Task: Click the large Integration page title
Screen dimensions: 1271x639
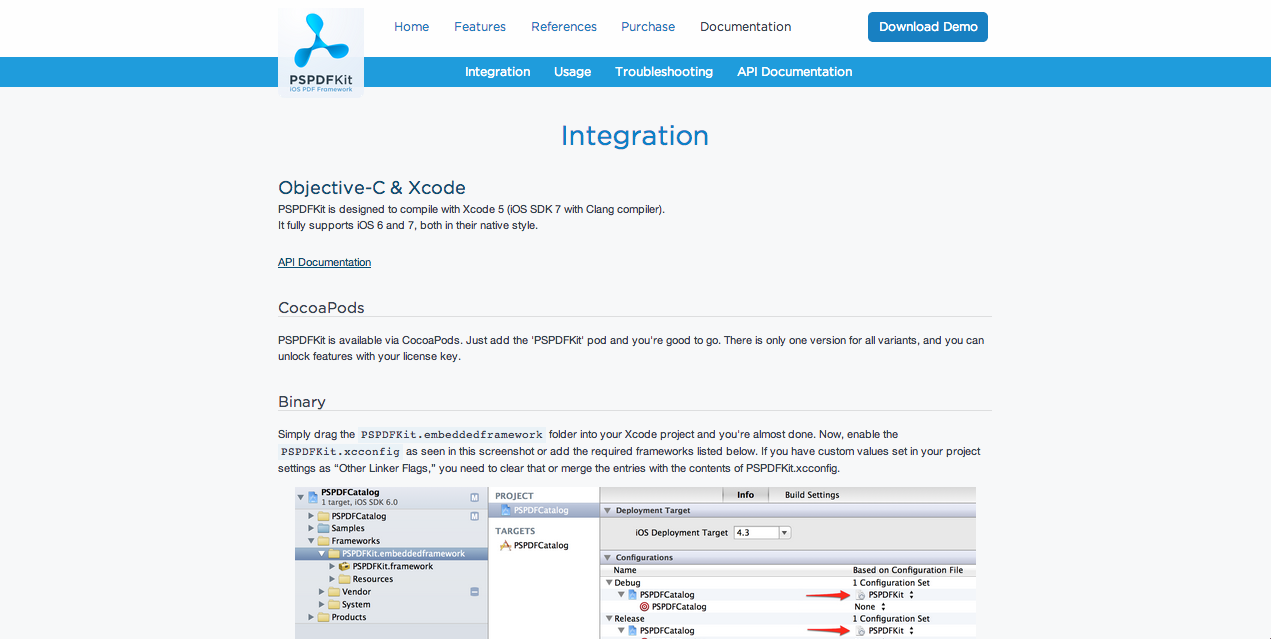Action: pos(635,136)
